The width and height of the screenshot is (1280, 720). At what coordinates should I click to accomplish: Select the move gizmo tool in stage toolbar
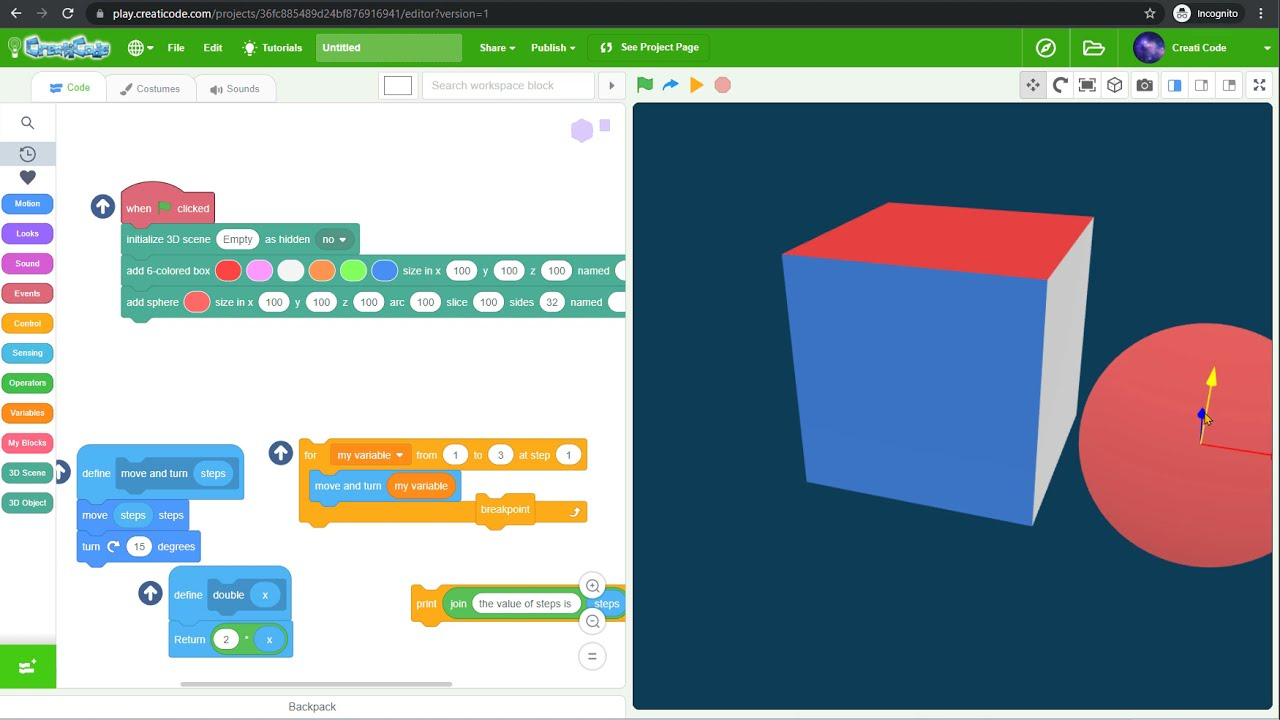pos(1033,85)
